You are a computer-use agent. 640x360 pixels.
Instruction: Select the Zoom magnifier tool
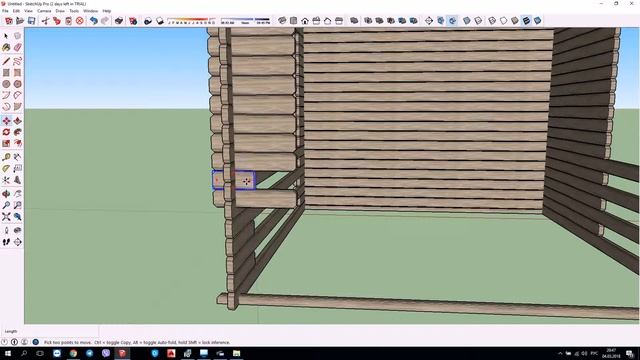[x=6, y=205]
